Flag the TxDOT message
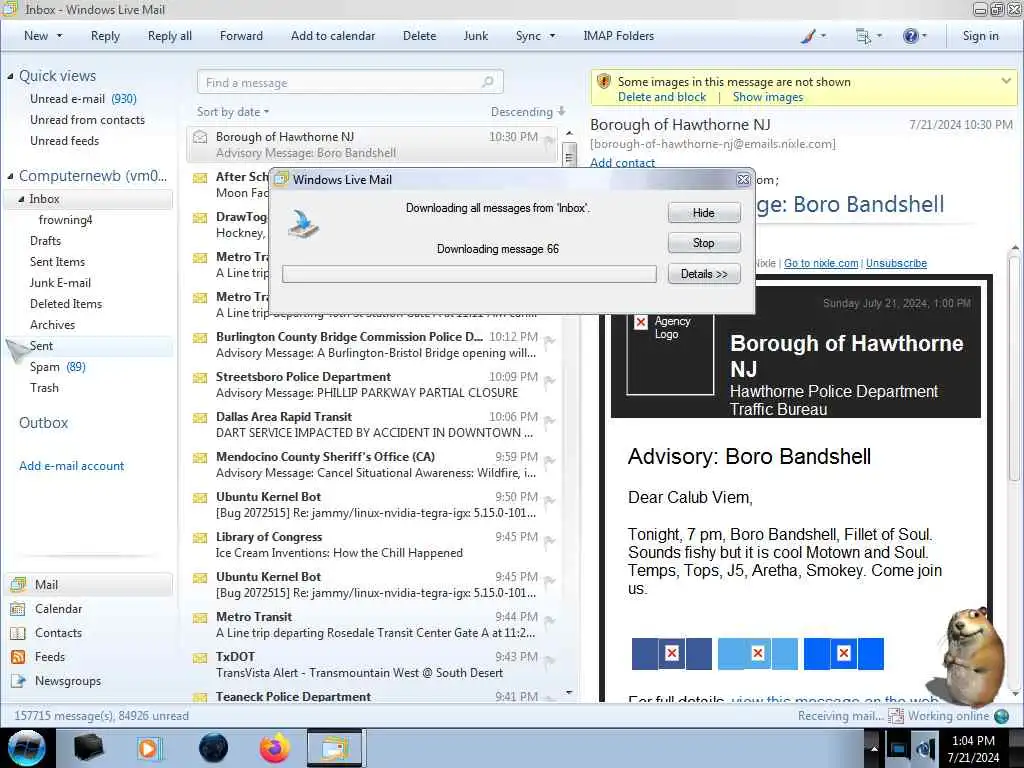This screenshot has width=1024, height=768. click(549, 661)
